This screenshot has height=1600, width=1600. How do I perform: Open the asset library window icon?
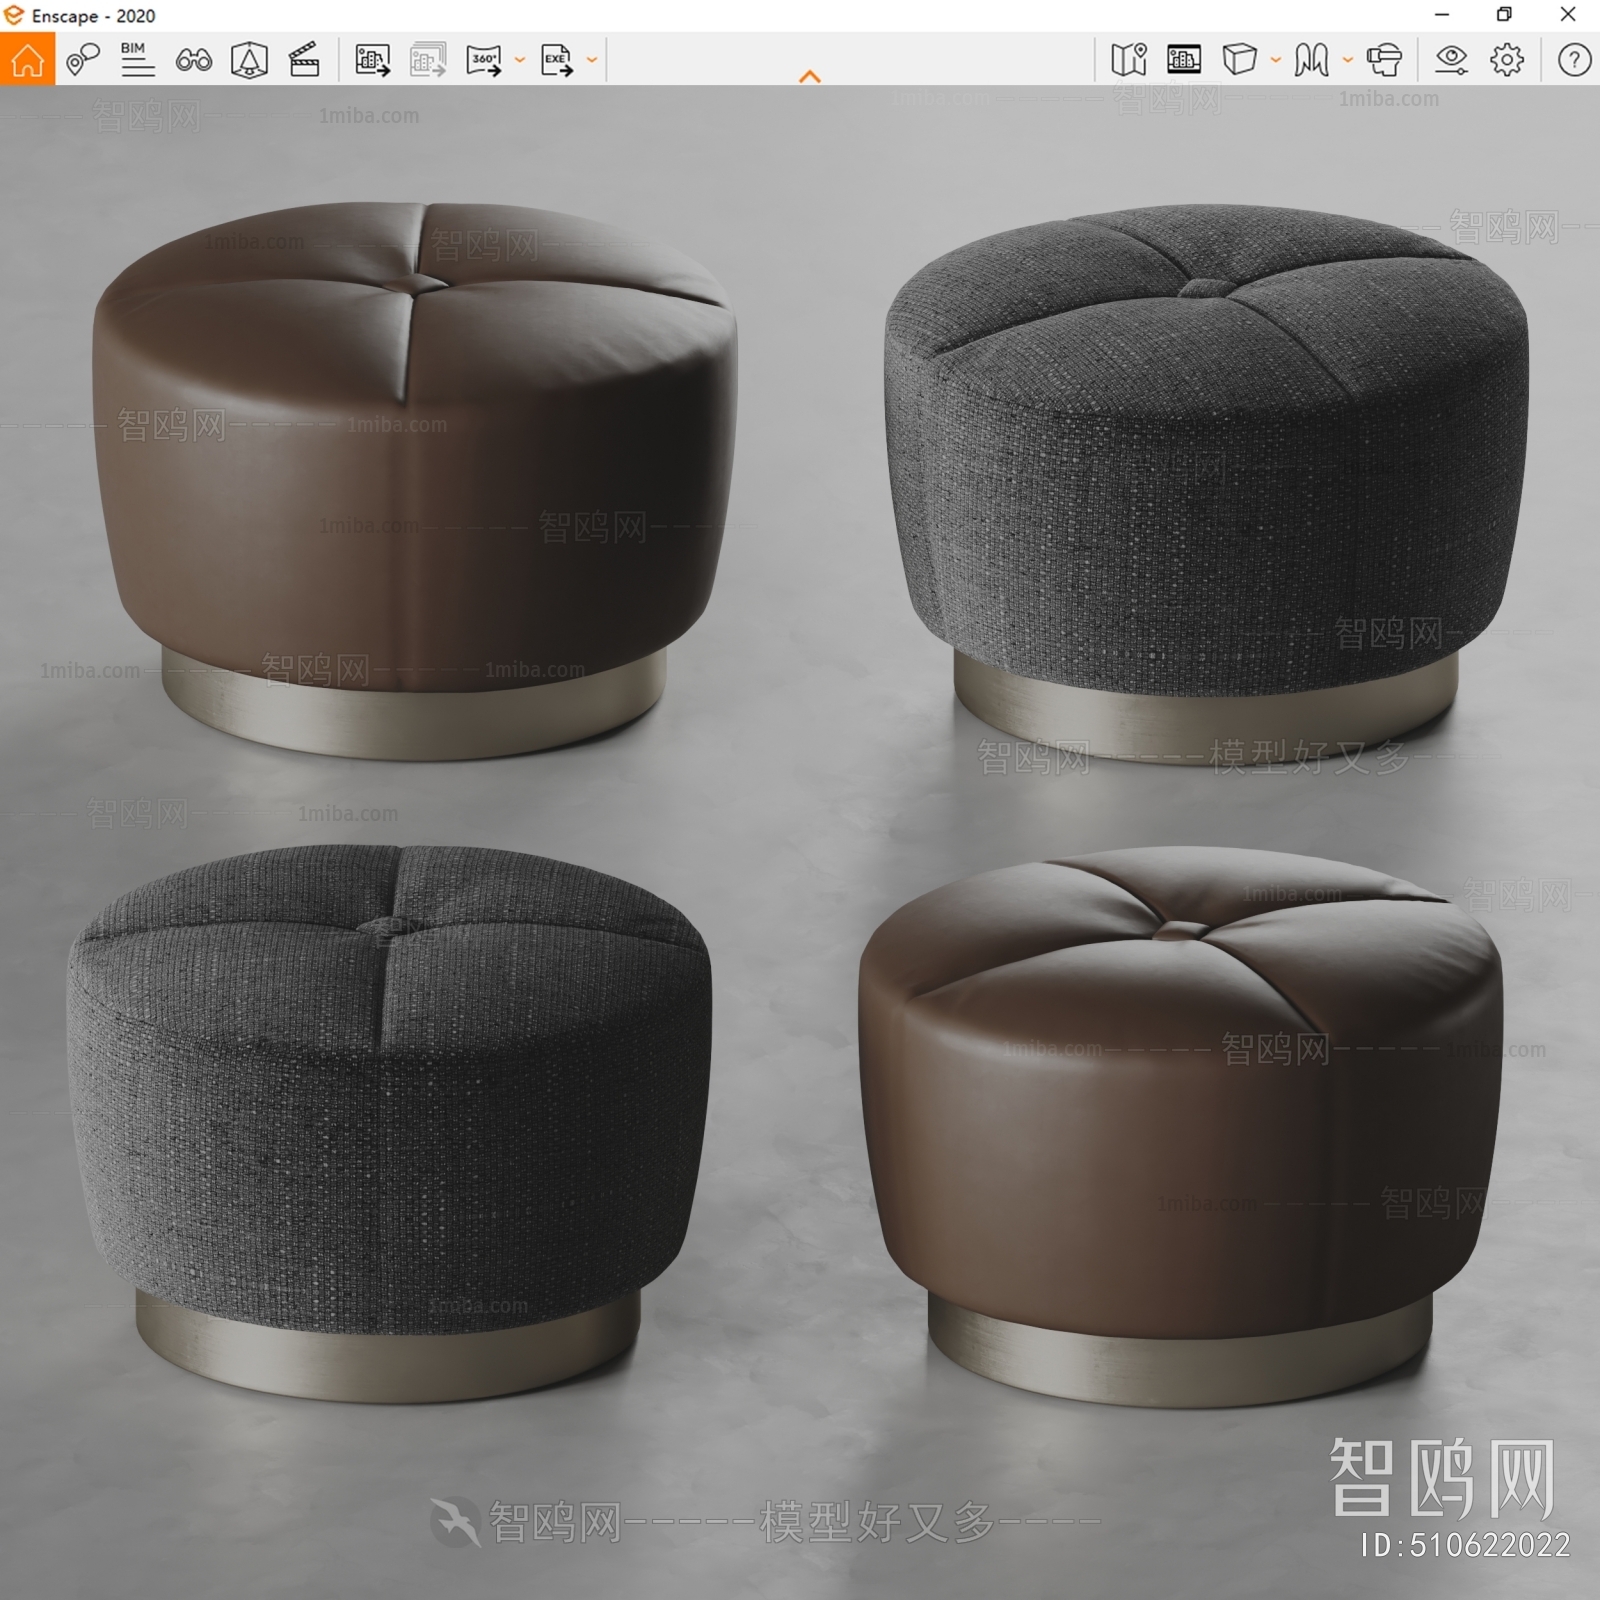tap(1184, 60)
